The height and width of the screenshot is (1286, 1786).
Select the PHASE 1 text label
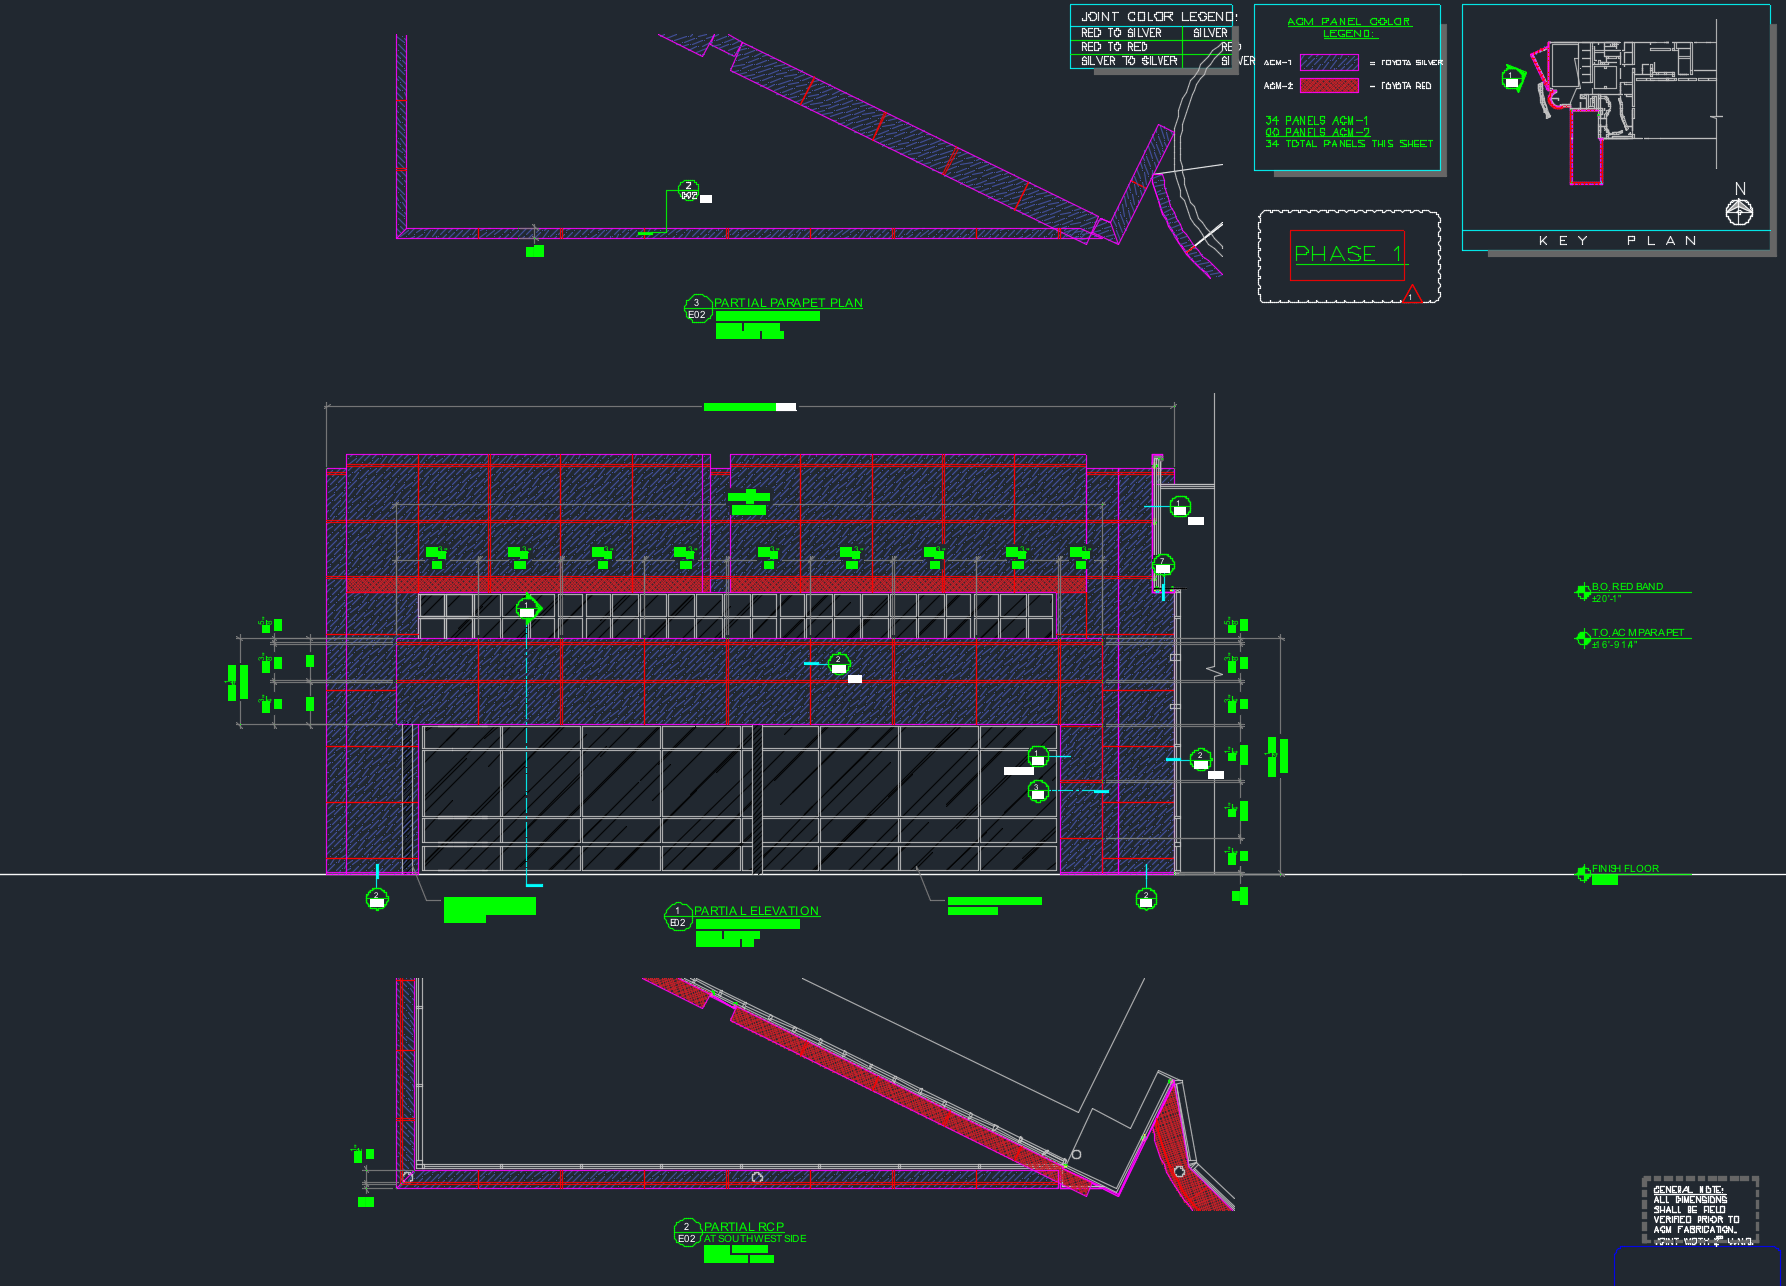(1347, 254)
